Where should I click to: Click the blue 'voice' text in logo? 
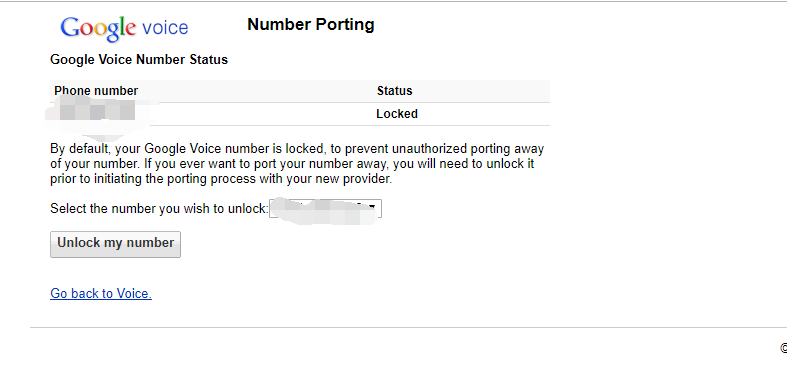[x=165, y=27]
